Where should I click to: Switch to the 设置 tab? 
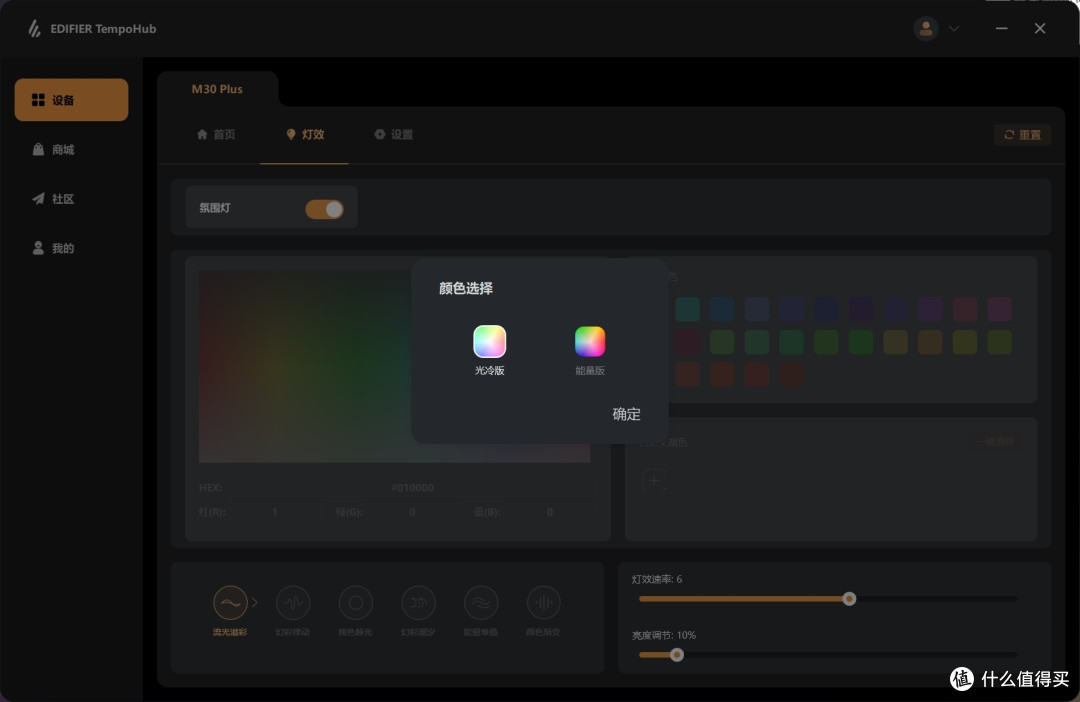[394, 134]
